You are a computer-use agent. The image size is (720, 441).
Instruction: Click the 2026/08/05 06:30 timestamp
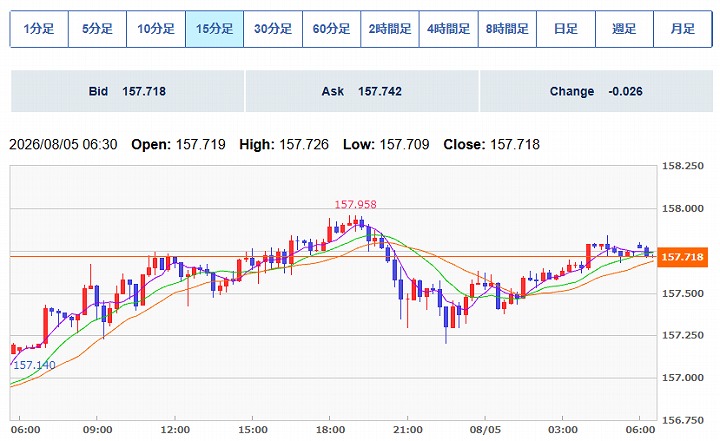[x=63, y=145]
